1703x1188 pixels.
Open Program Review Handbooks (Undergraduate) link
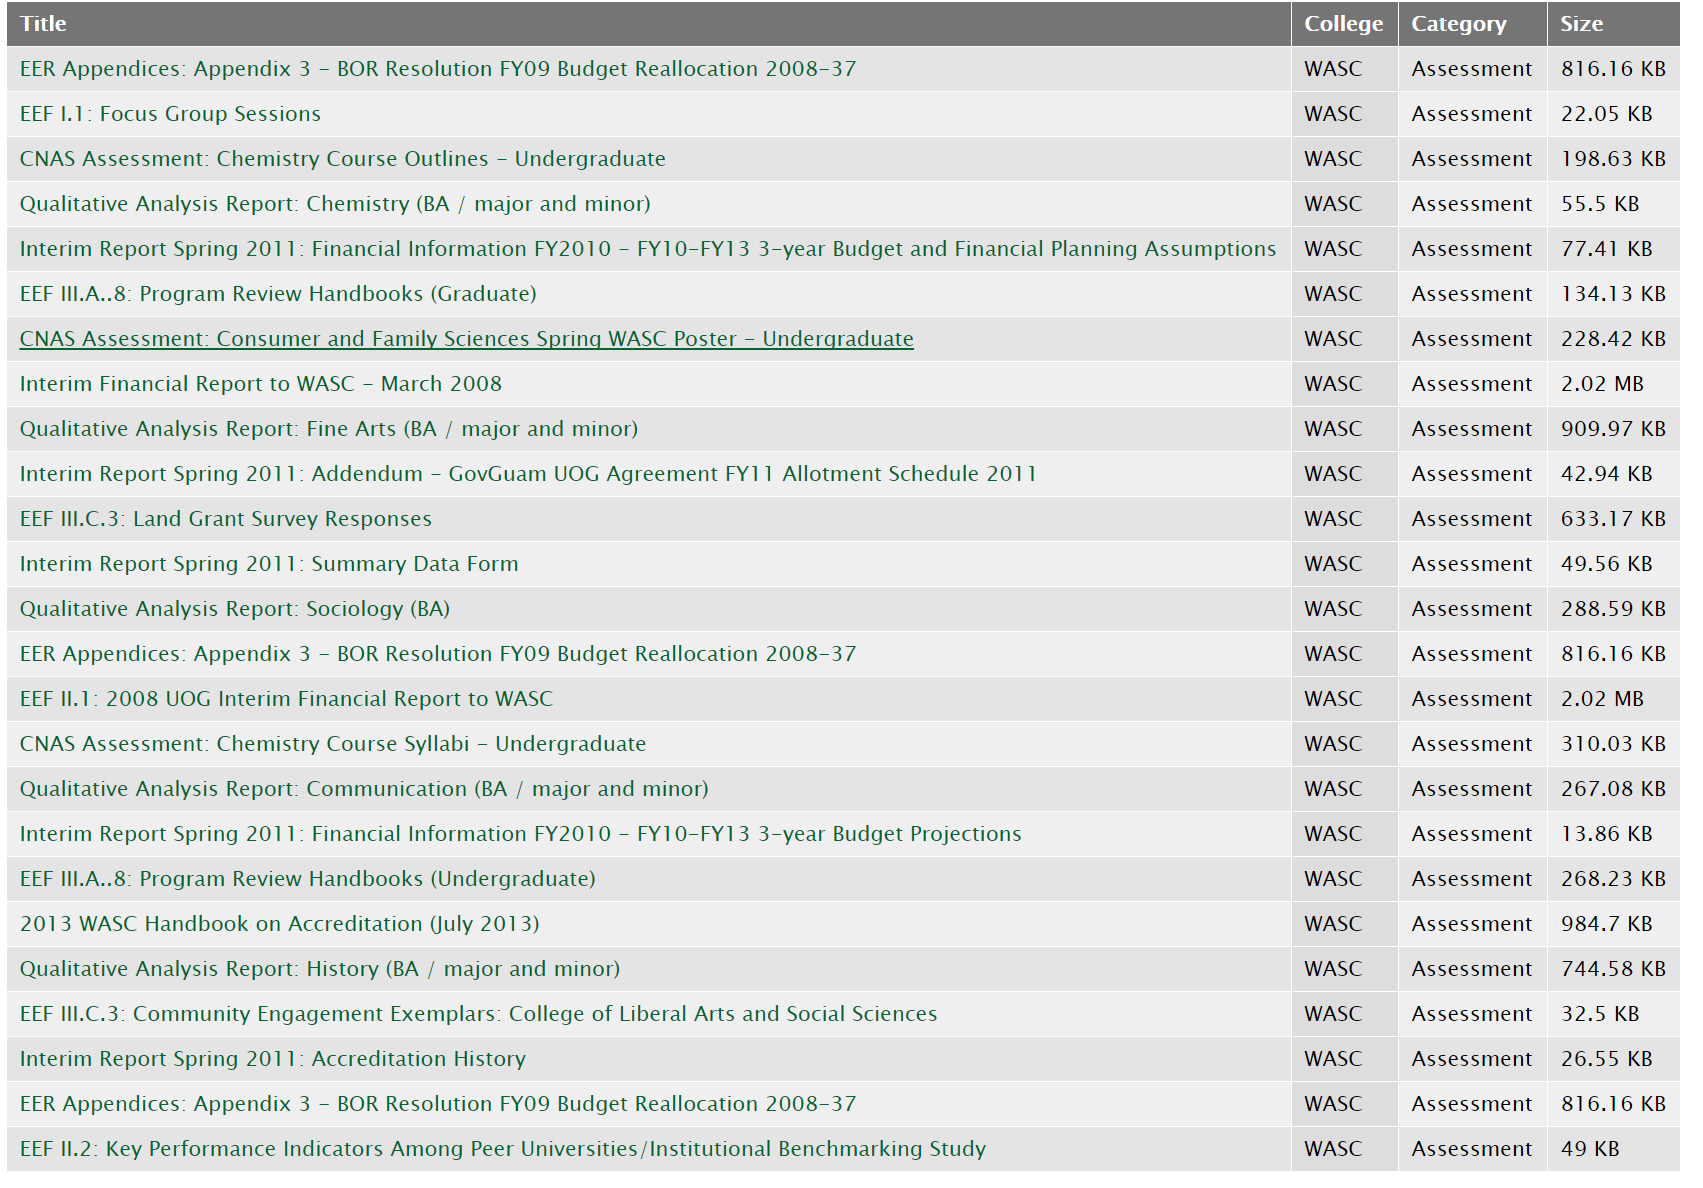(x=307, y=879)
